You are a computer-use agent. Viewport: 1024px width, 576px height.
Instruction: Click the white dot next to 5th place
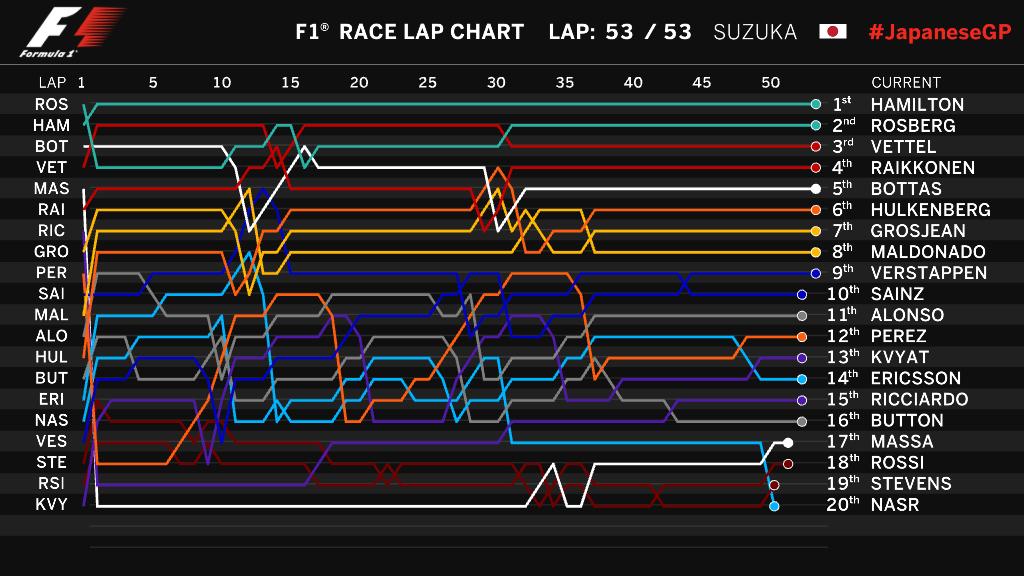coord(816,189)
